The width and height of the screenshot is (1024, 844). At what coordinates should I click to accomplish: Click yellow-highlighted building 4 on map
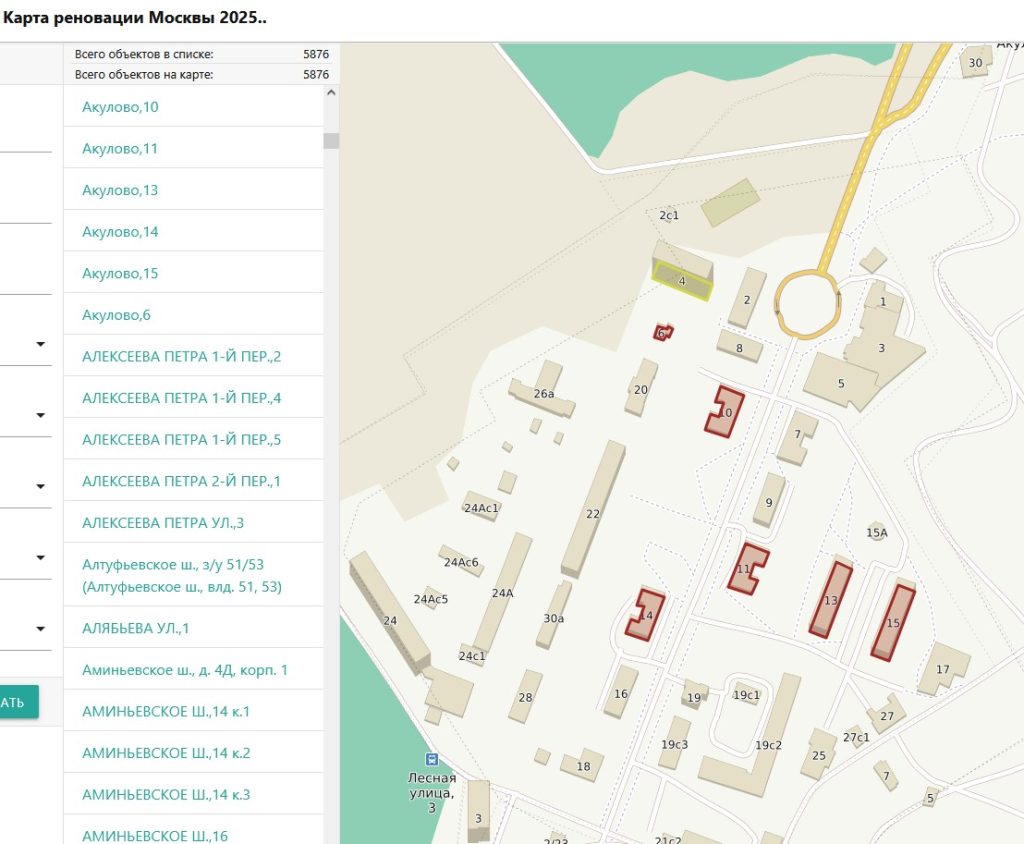coord(682,281)
